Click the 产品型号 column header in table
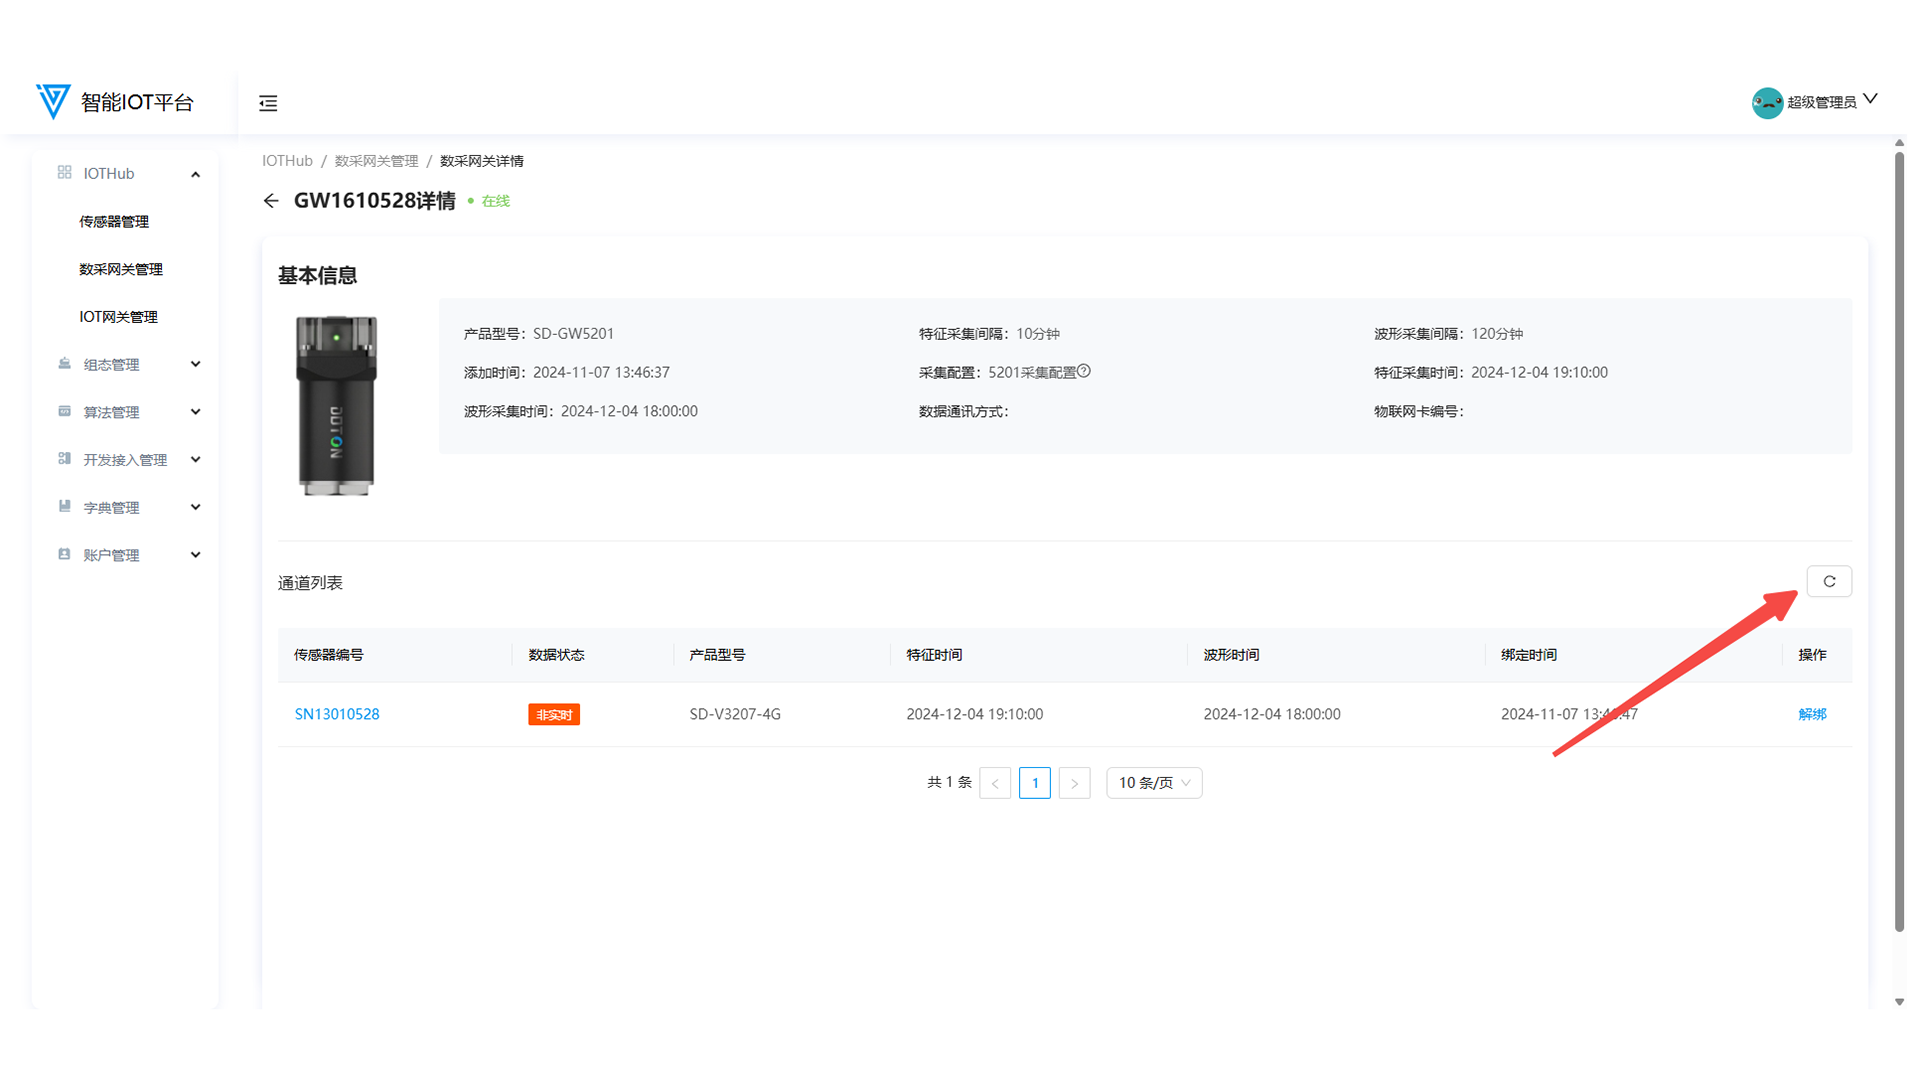This screenshot has height=1080, width=1920. point(717,655)
